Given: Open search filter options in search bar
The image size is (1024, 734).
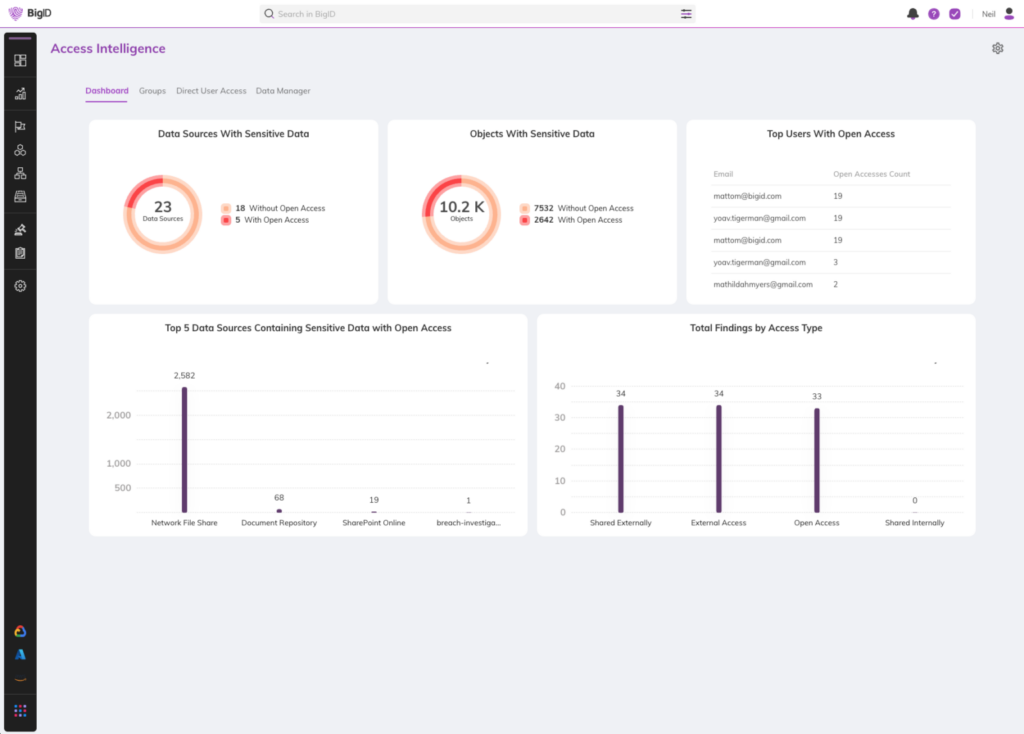Looking at the screenshot, I should pyautogui.click(x=686, y=14).
